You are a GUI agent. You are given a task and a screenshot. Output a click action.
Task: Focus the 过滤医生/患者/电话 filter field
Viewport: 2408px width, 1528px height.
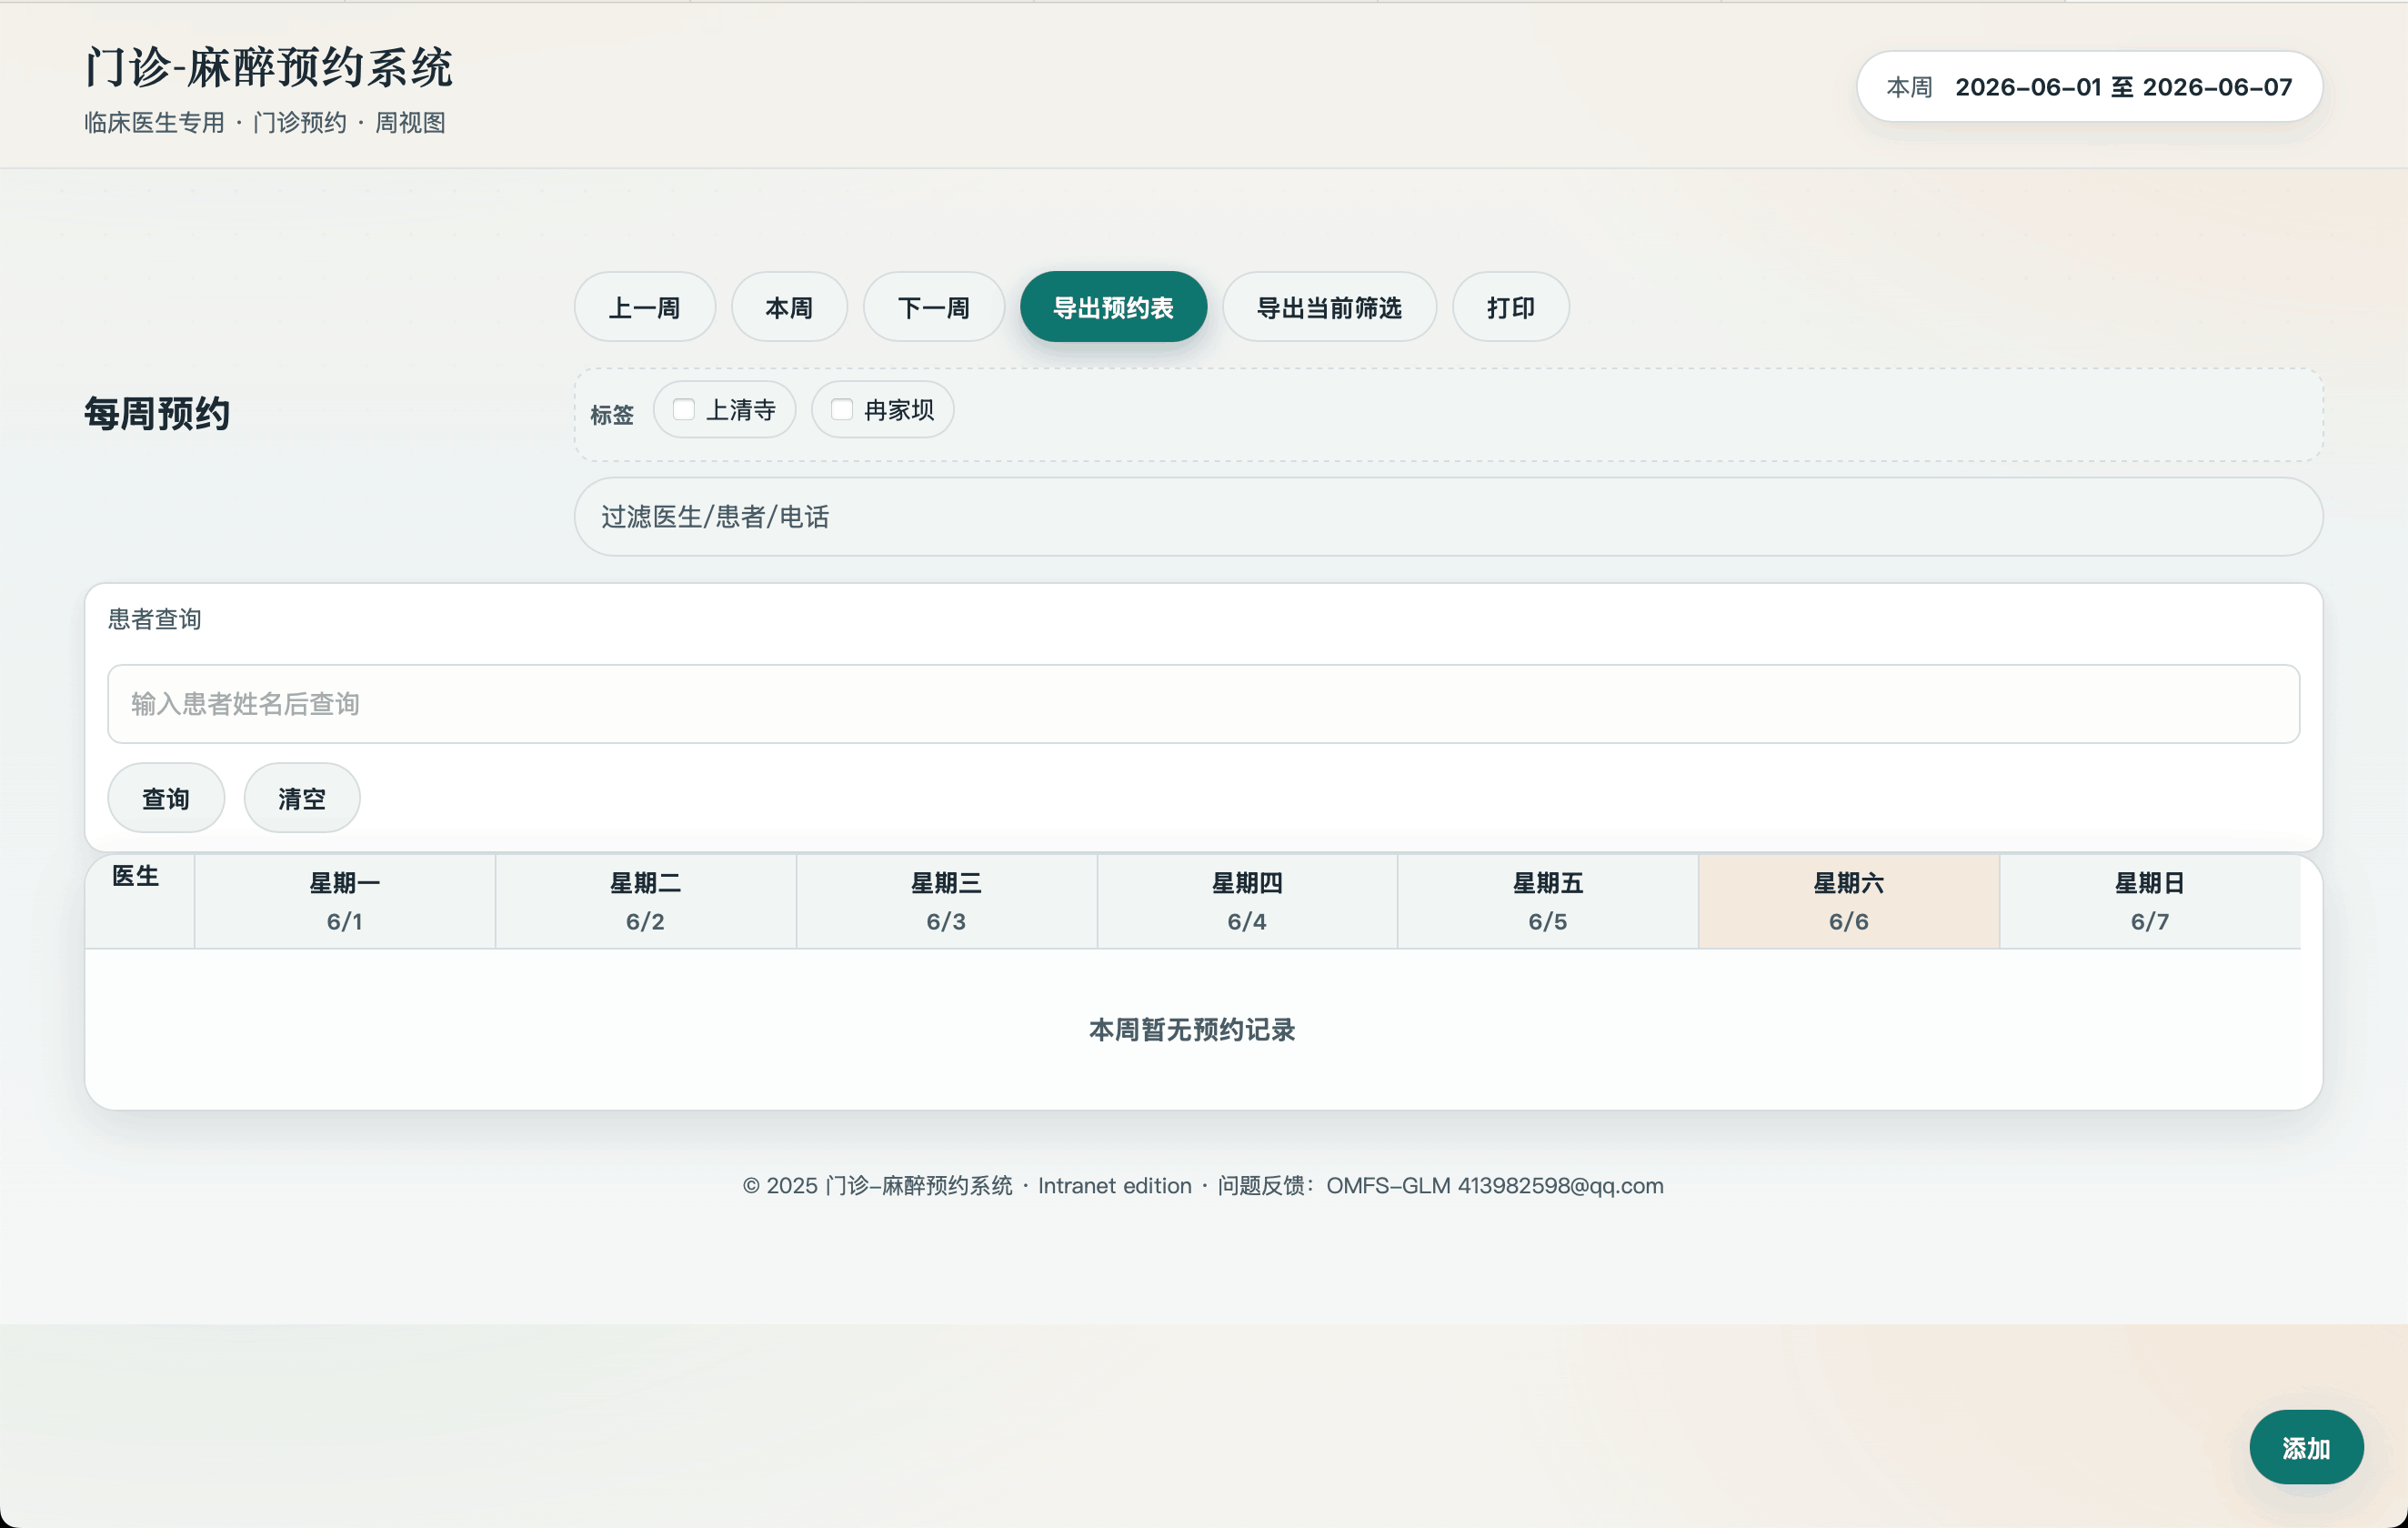(x=1448, y=517)
